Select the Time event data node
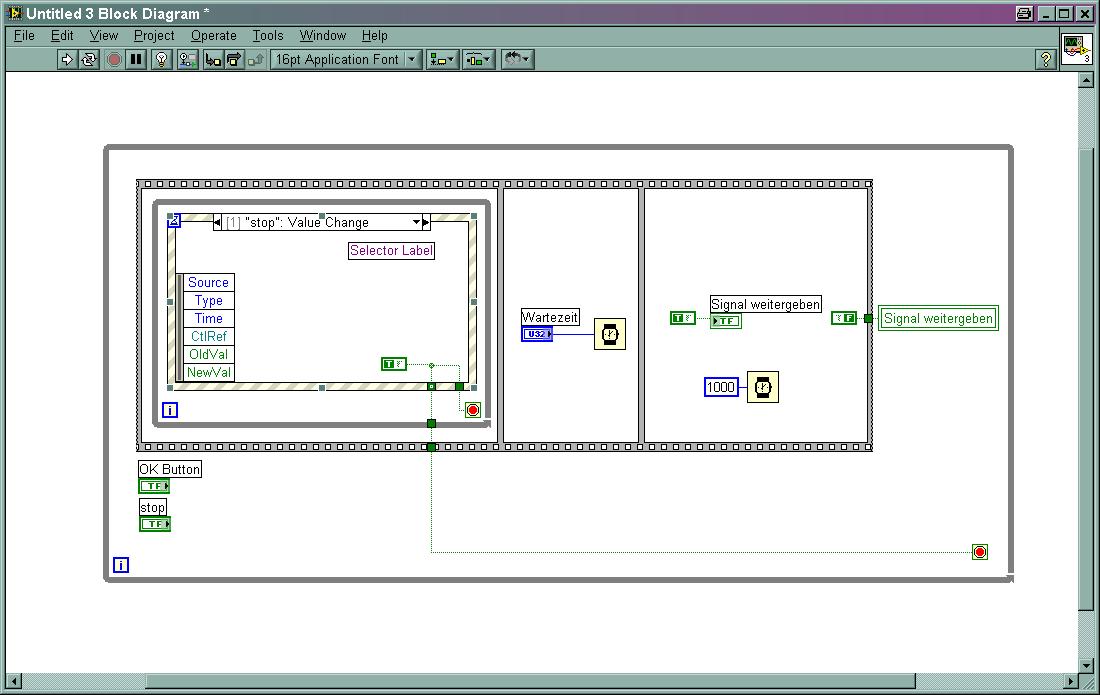Image resolution: width=1100 pixels, height=695 pixels. pyautogui.click(x=208, y=318)
